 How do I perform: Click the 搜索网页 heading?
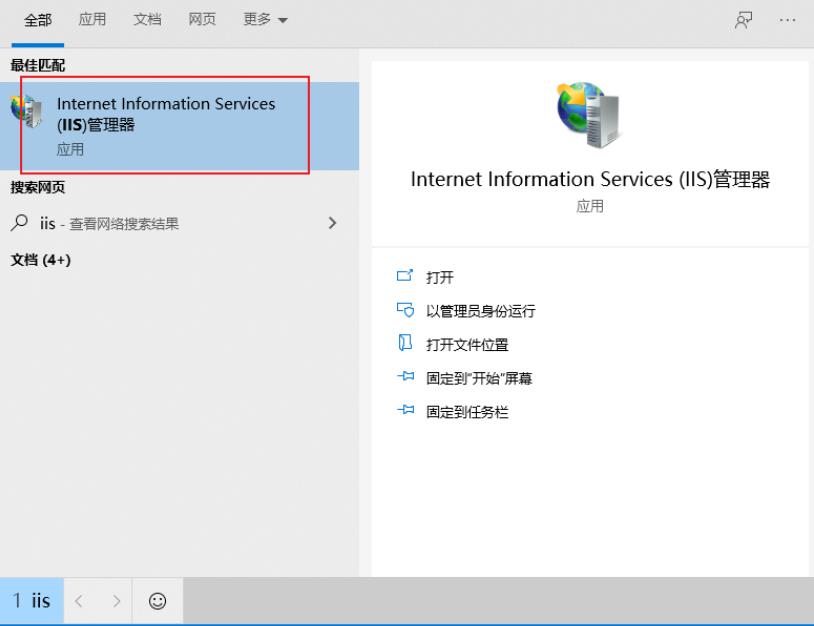click(x=38, y=187)
